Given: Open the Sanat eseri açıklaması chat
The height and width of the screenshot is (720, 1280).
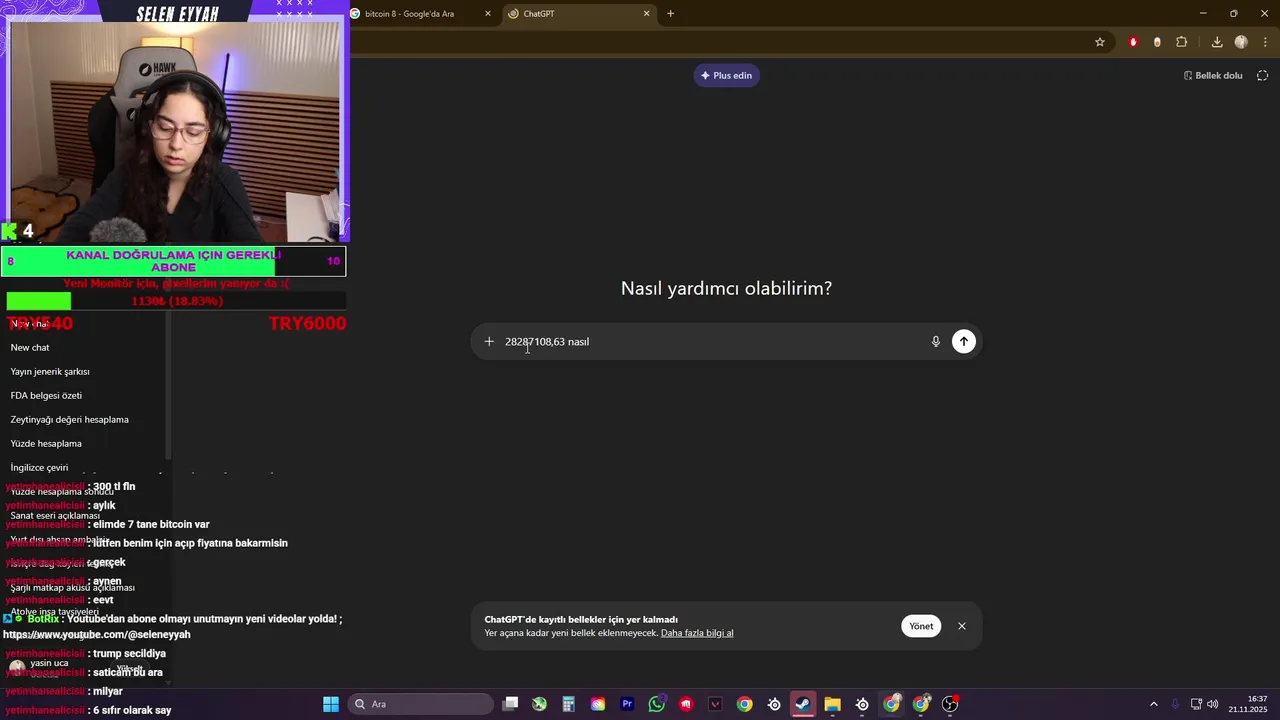Looking at the screenshot, I should 55,515.
